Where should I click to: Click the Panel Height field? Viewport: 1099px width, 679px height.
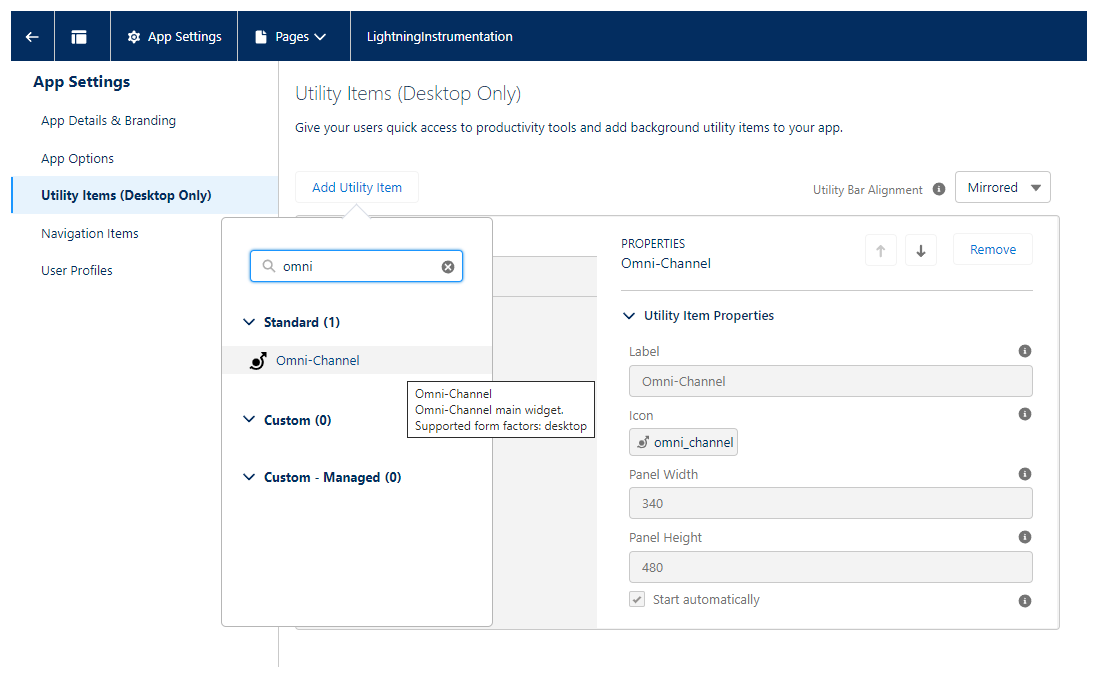pos(831,567)
